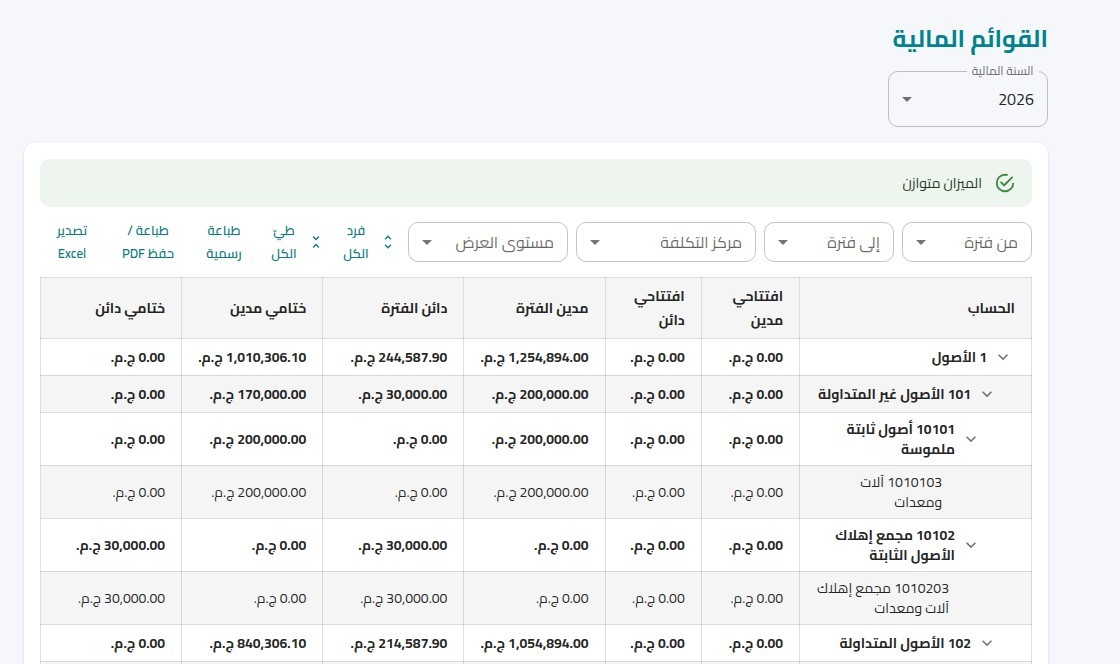This screenshot has height=664, width=1120.
Task: Click the 214,587.90 value in row 102
Action: click(399, 644)
